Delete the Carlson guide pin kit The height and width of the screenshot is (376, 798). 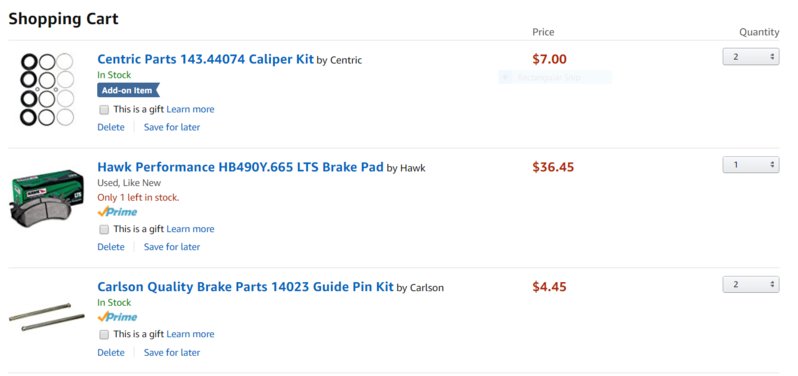pyautogui.click(x=111, y=352)
